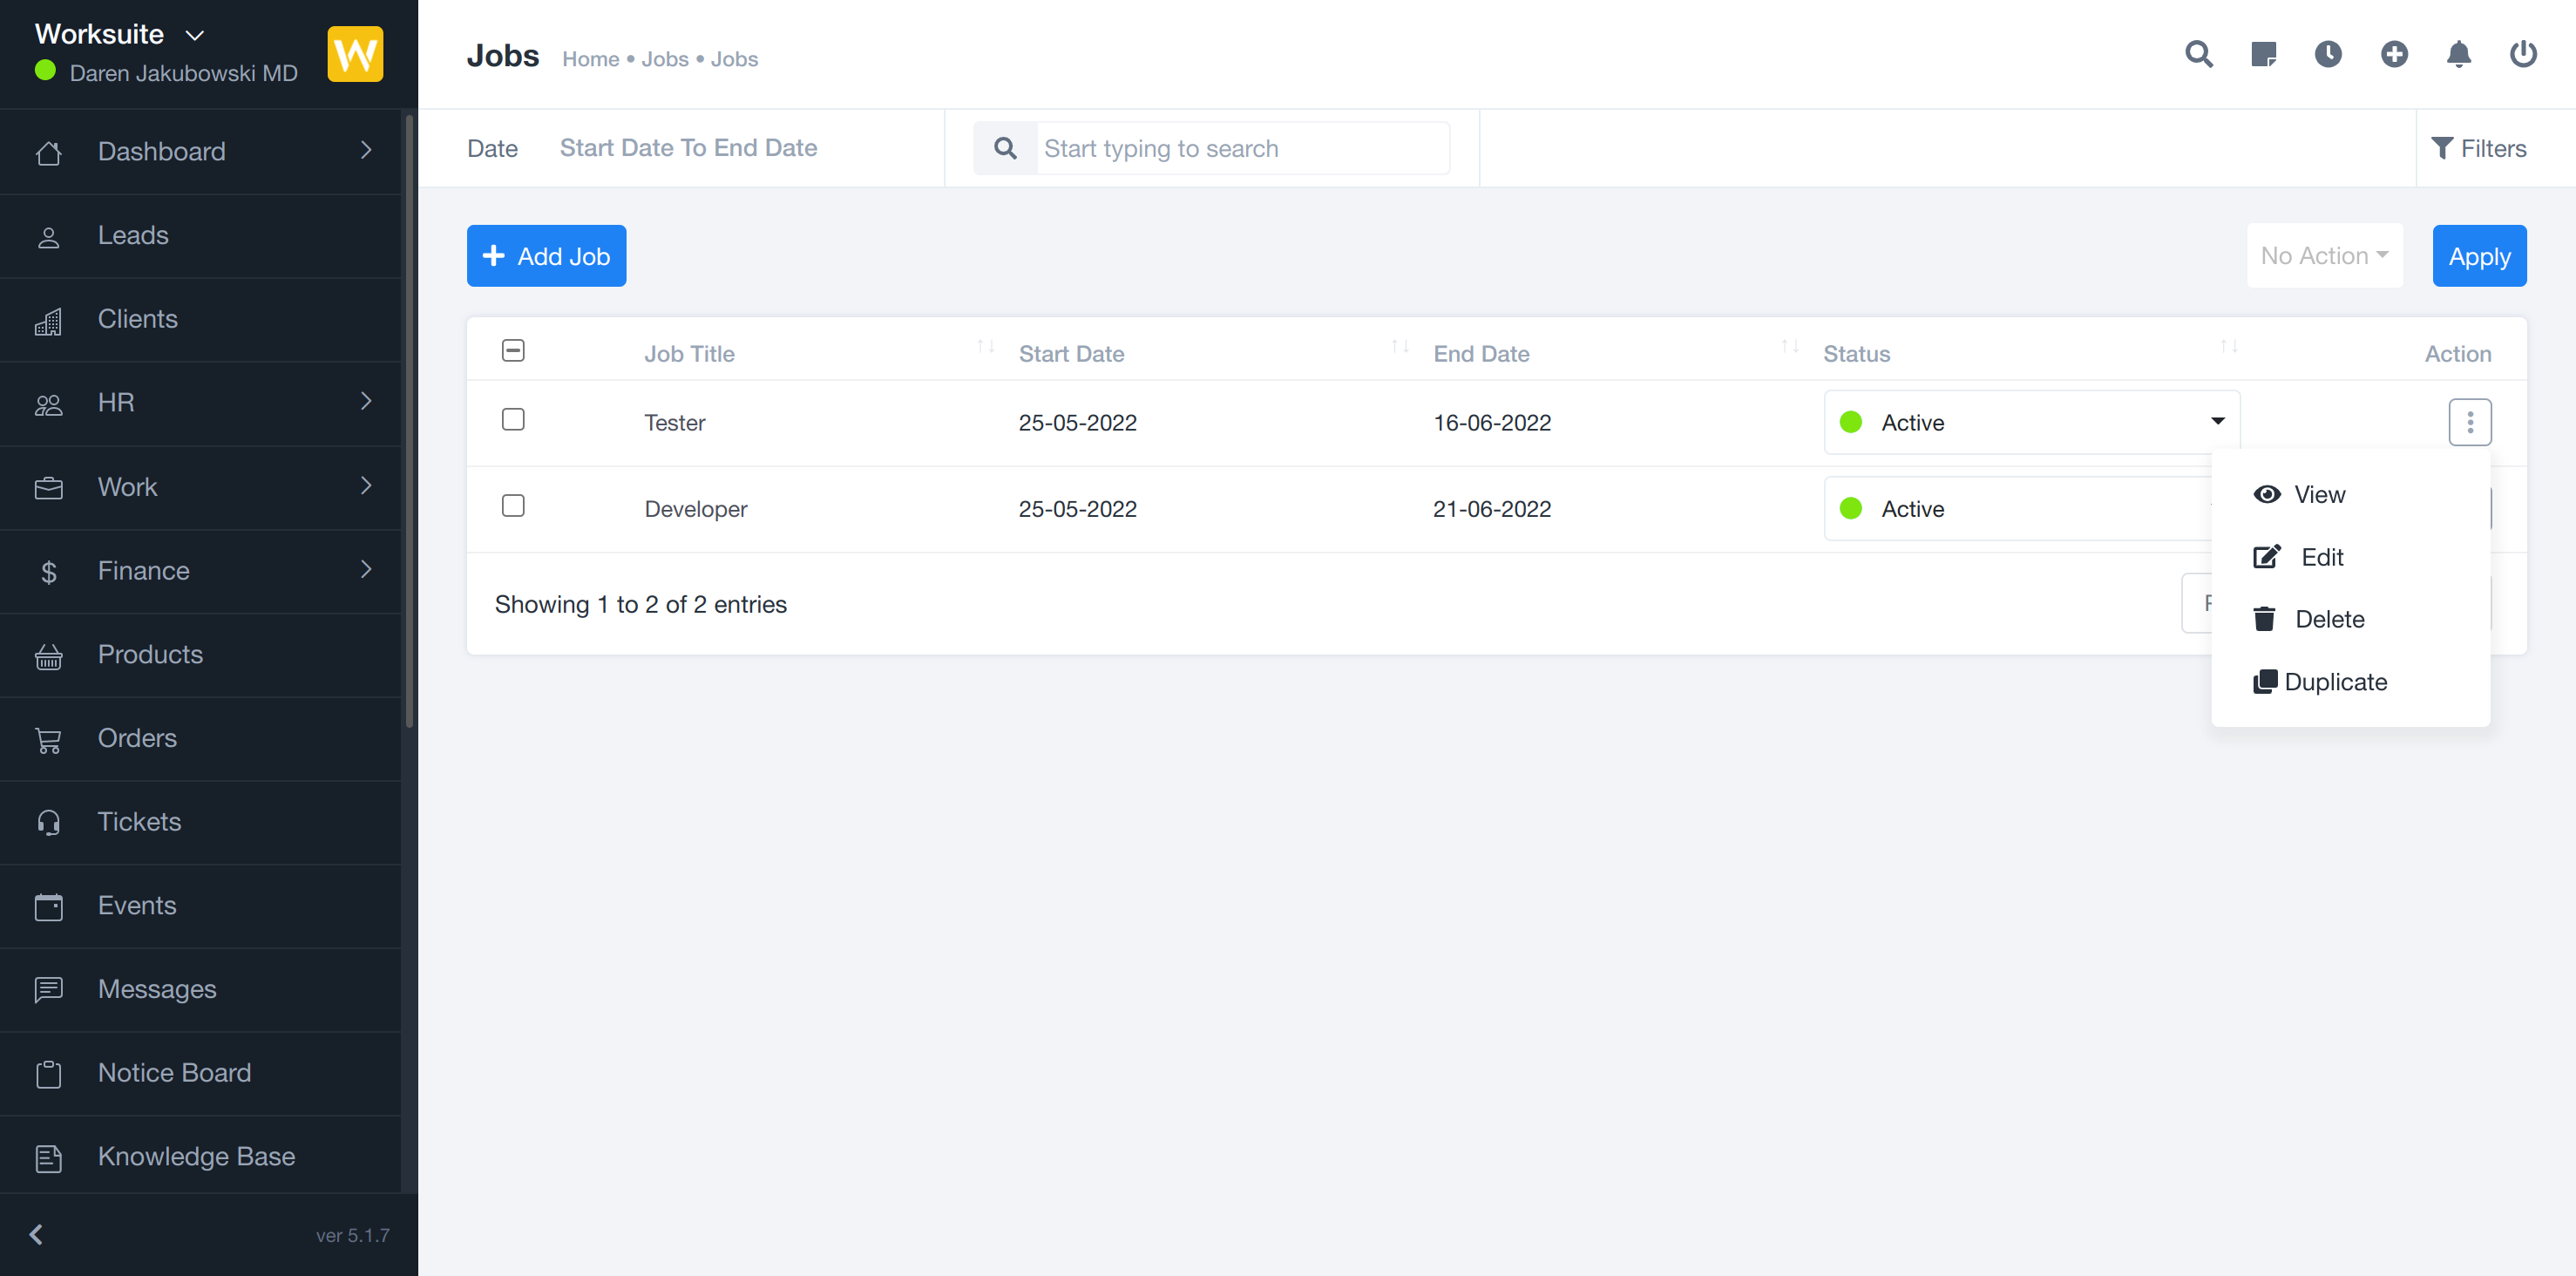
Task: Click the job search input field
Action: [x=1240, y=149]
